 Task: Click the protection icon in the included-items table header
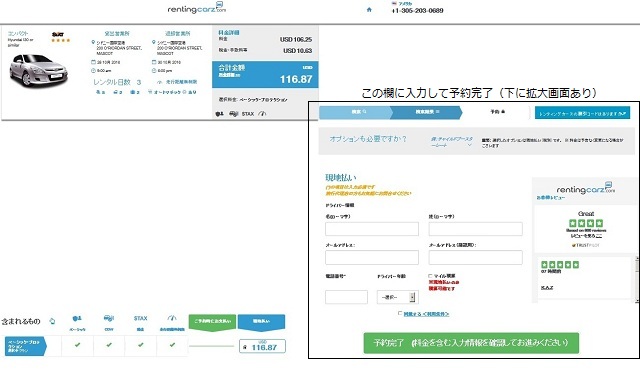(x=77, y=319)
